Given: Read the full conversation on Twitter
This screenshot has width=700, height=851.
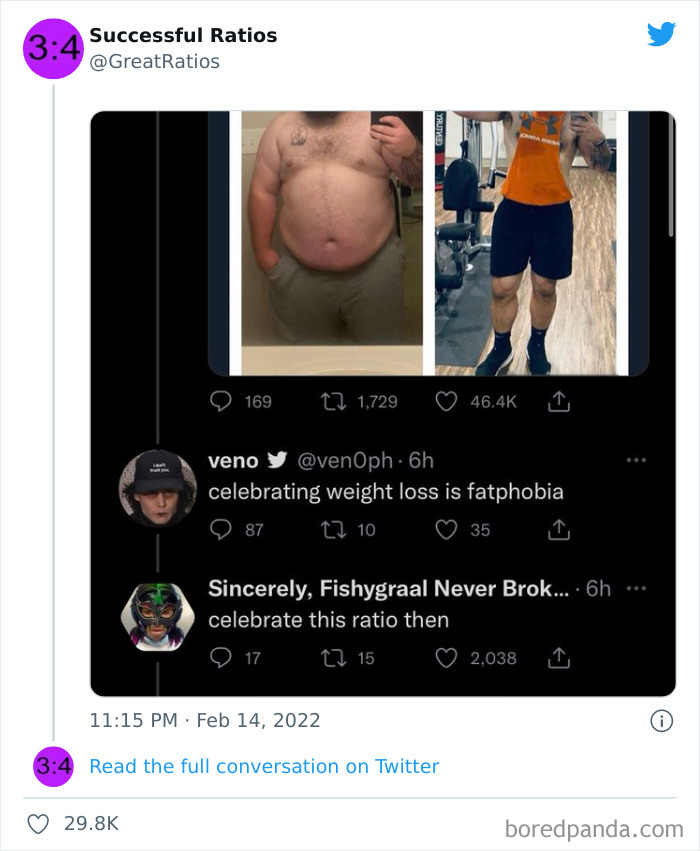Looking at the screenshot, I should [x=264, y=766].
